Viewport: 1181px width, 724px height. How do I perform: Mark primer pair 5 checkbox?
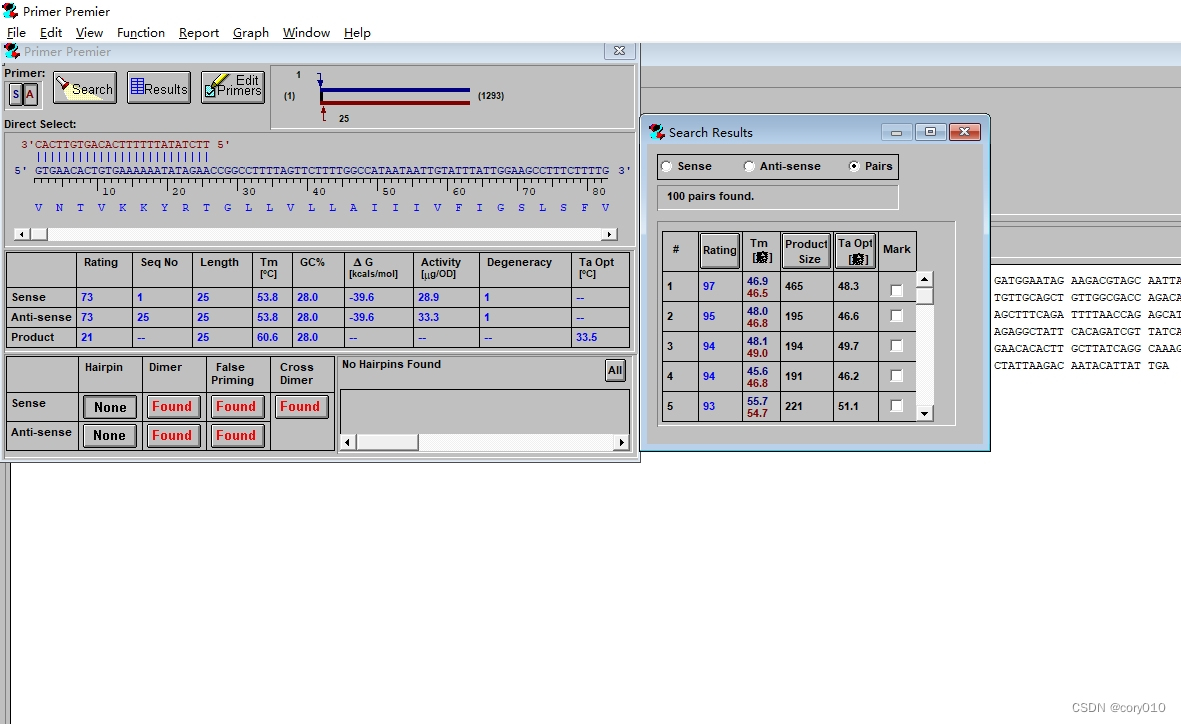896,406
